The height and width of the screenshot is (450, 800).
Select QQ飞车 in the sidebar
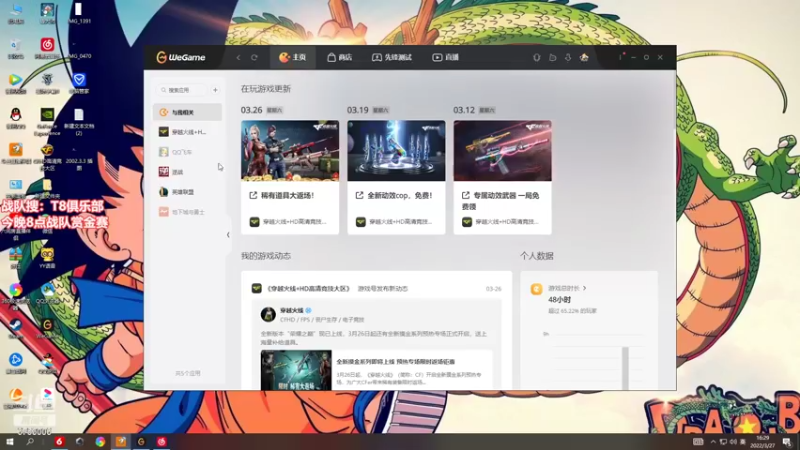(187, 152)
